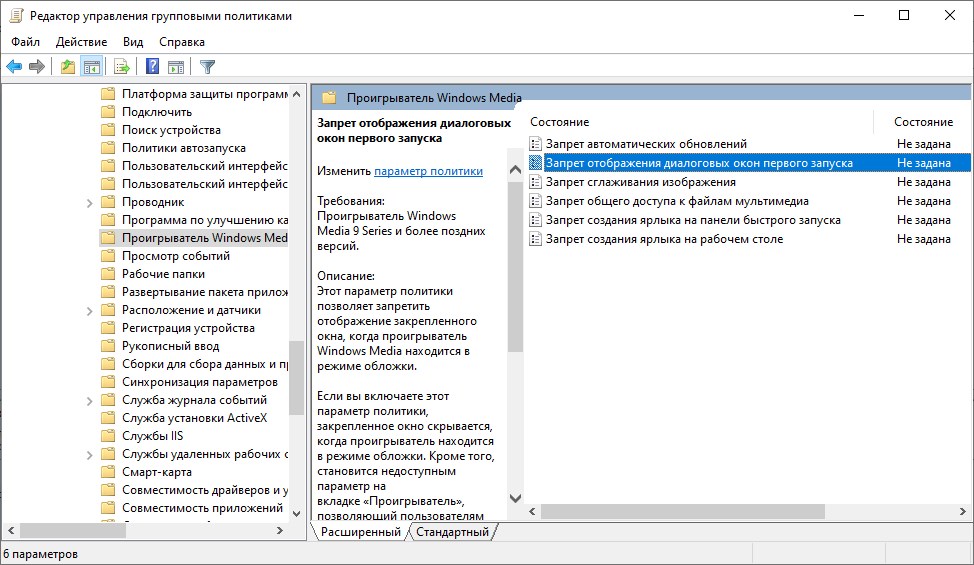Toggle show/hide console tree button
Image resolution: width=974 pixels, height=565 pixels.
pyautogui.click(x=92, y=67)
